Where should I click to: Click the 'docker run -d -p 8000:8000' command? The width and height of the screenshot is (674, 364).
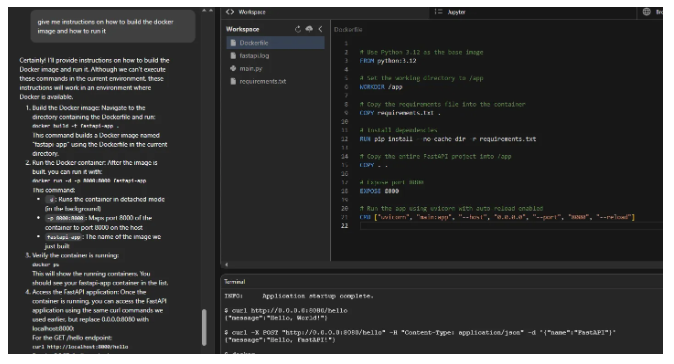(89, 181)
